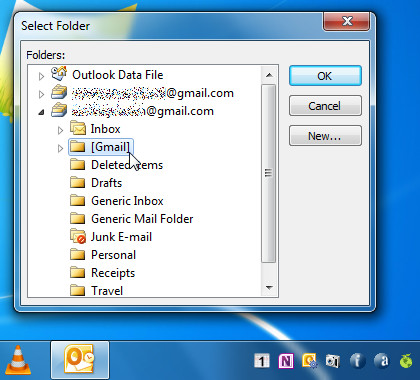This screenshot has height=380, width=420.
Task: Select the 'Generic Mail Folder' name
Action: (x=142, y=219)
